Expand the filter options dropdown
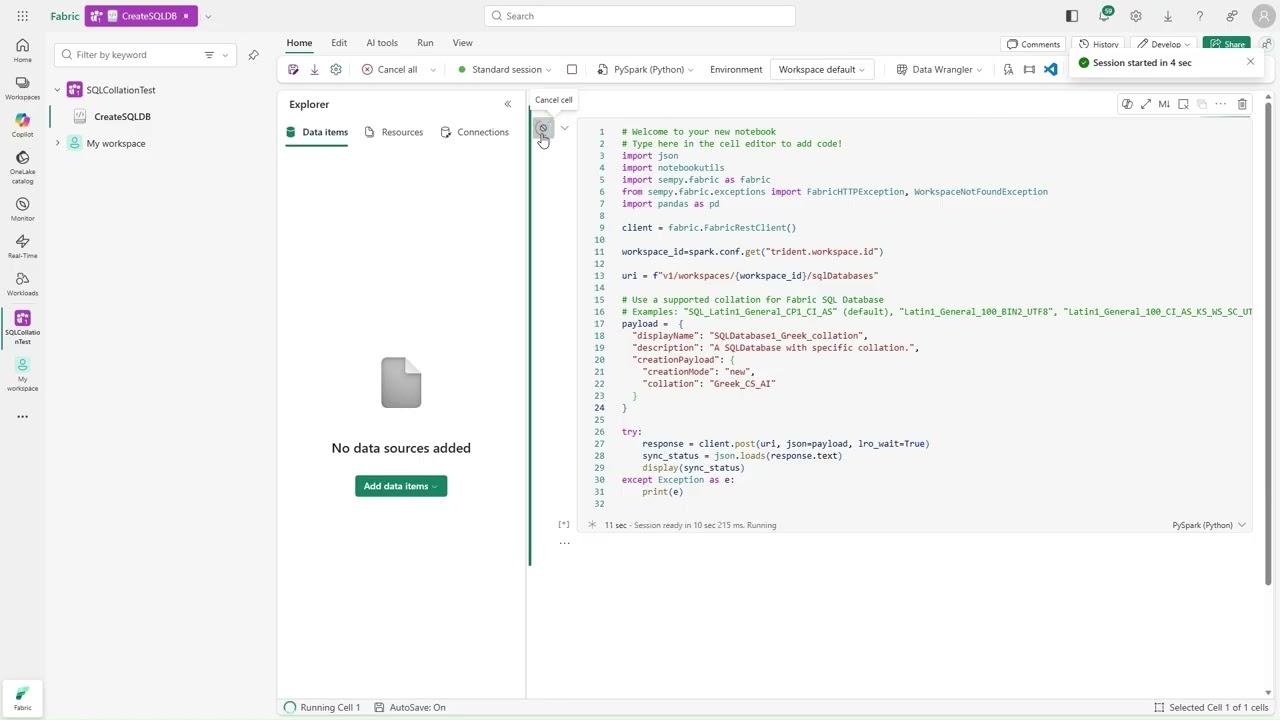Screen dimensions: 1280x720 point(225,55)
